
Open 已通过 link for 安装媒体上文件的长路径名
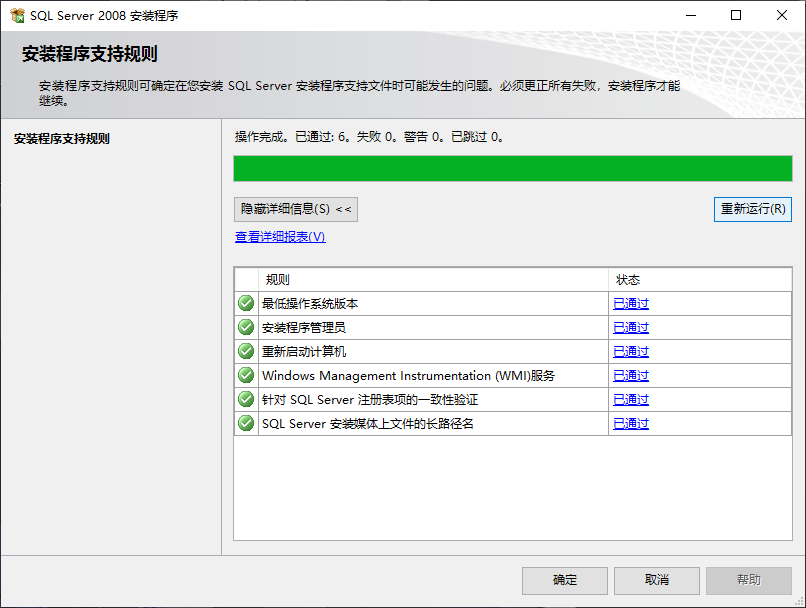[x=631, y=423]
